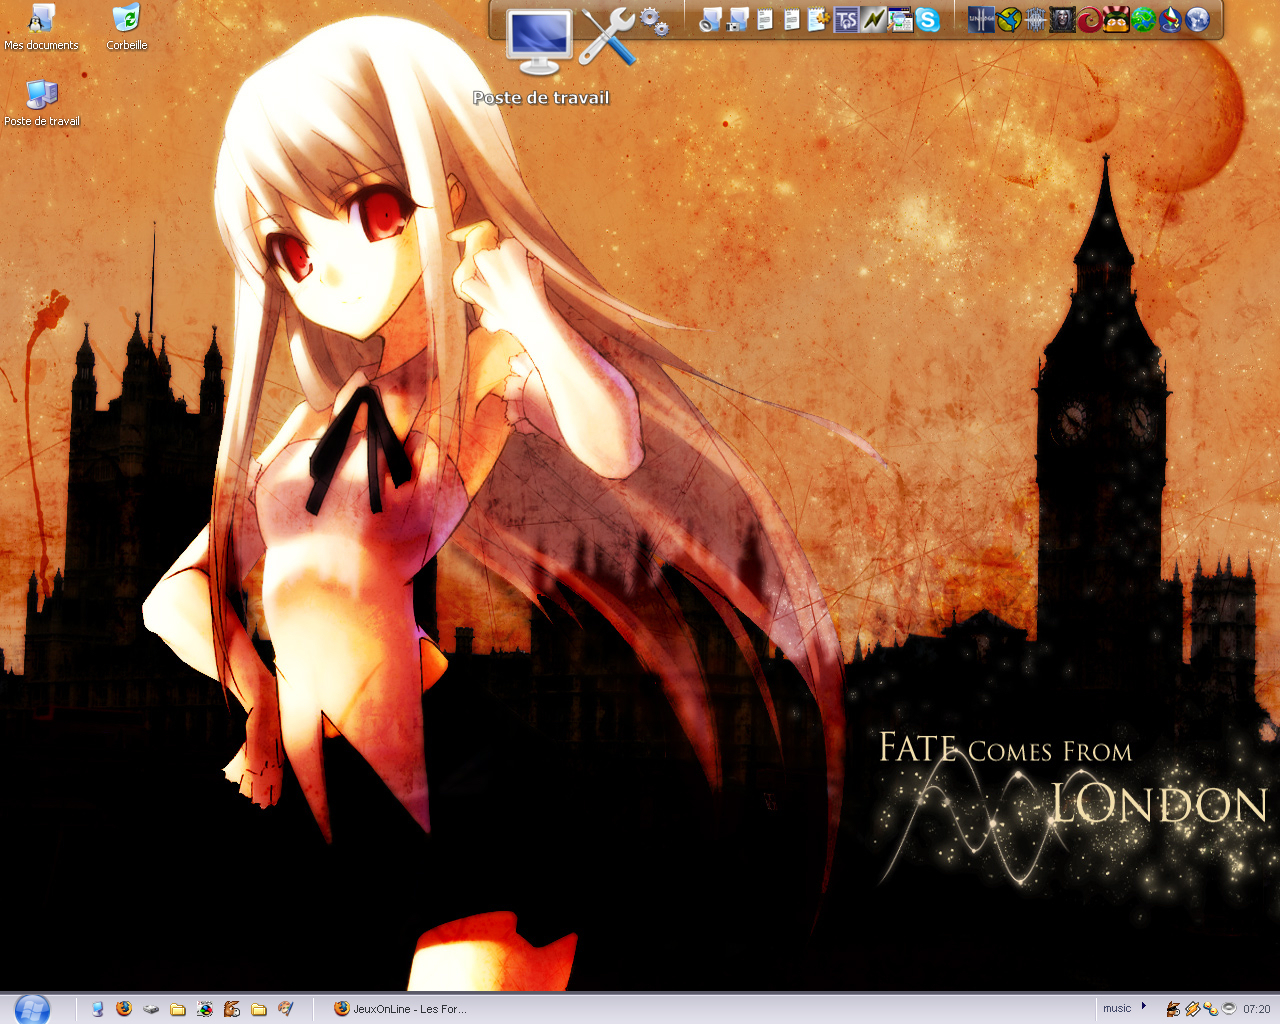Viewport: 1280px width, 1024px height.
Task: Expand the music toolbar arrow
Action: click(x=1144, y=1006)
